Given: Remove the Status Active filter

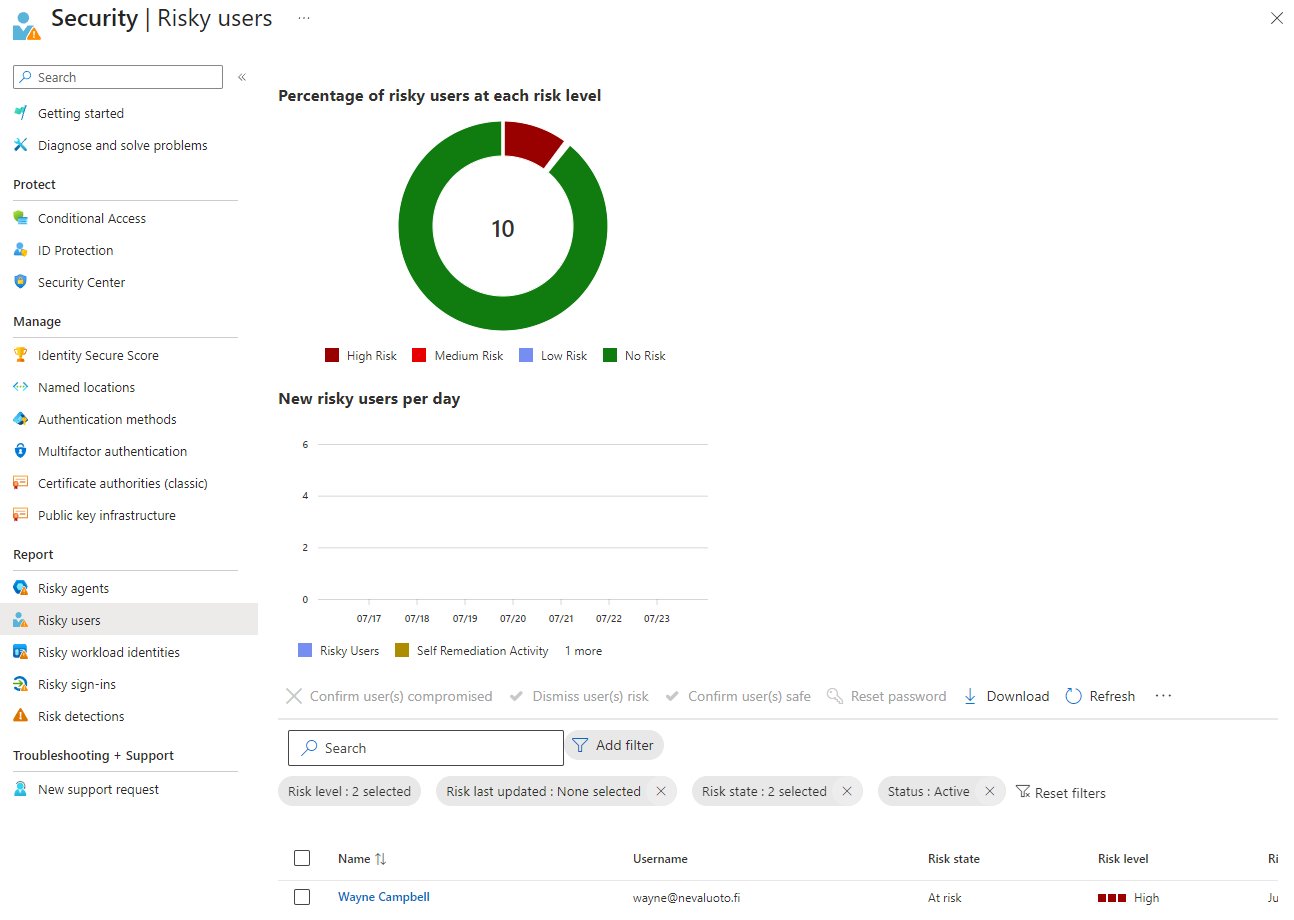Looking at the screenshot, I should tap(989, 791).
